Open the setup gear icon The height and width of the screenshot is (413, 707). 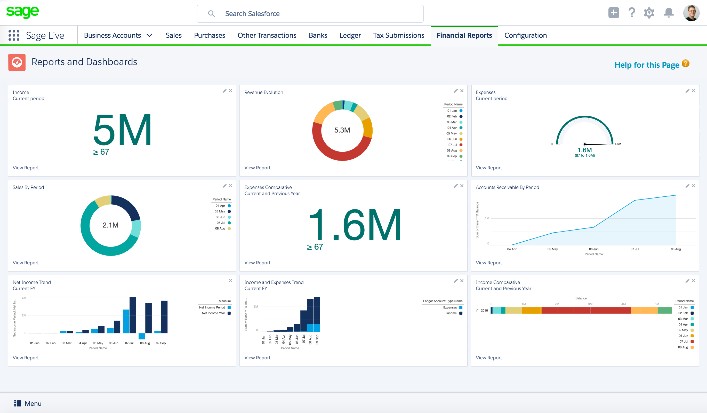click(x=649, y=13)
